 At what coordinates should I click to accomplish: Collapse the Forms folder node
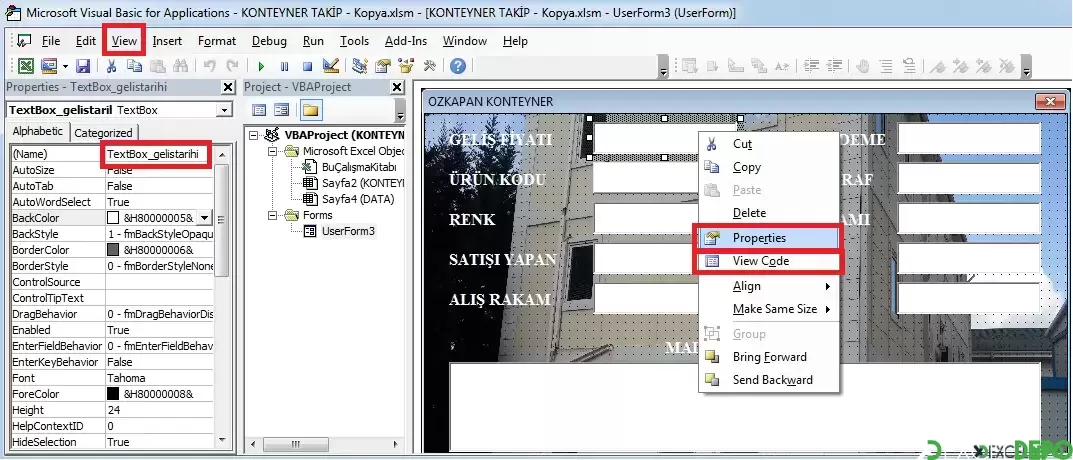point(272,215)
